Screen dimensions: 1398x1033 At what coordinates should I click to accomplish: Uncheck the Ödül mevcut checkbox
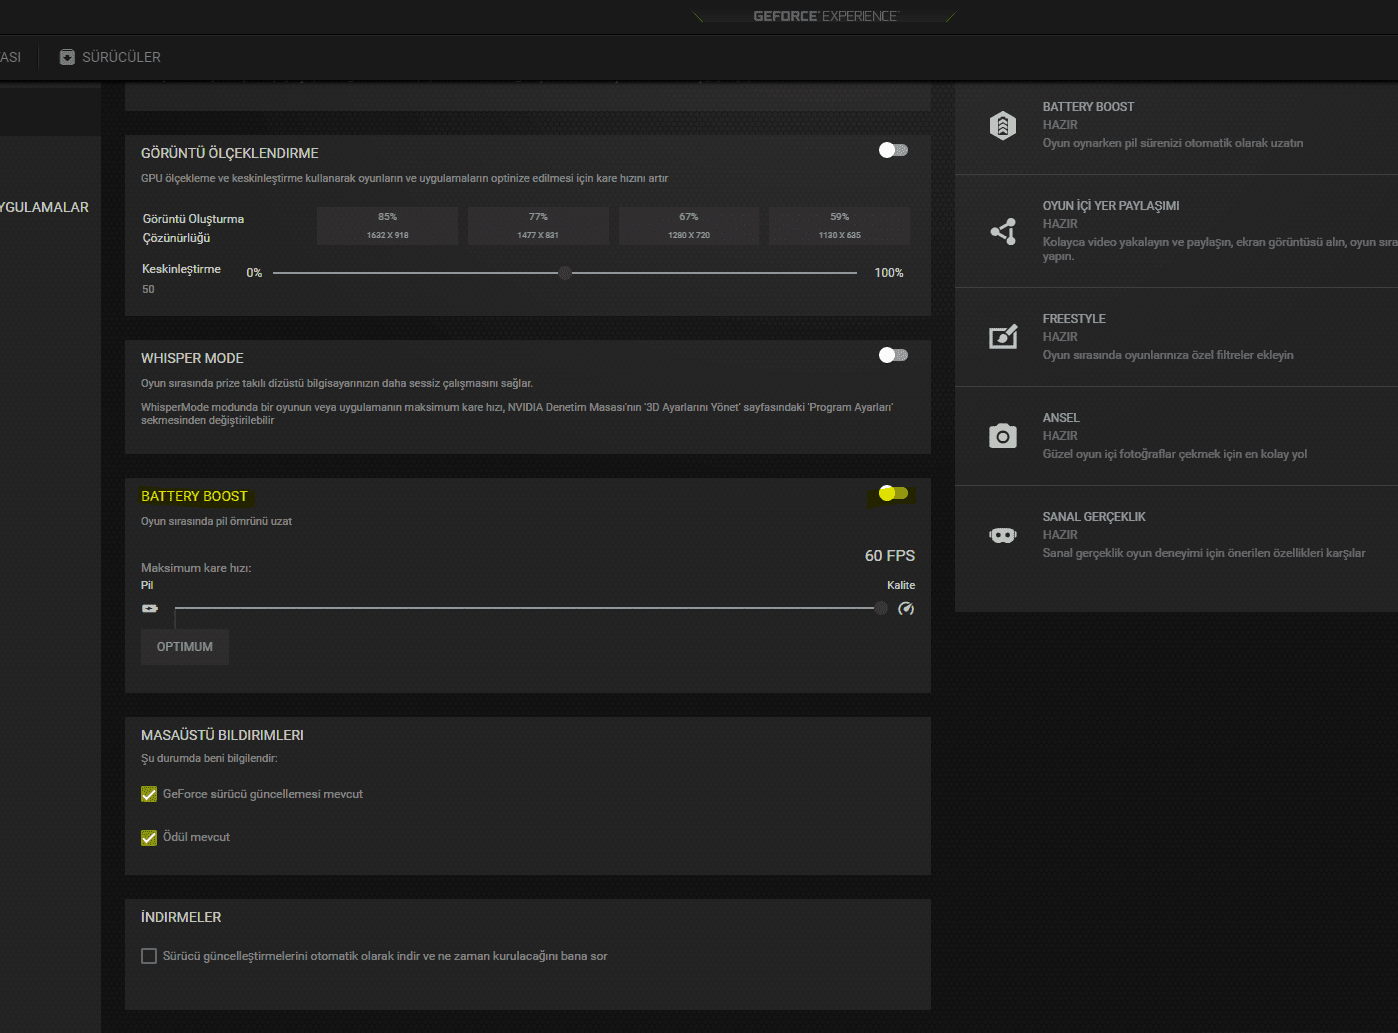tap(149, 837)
